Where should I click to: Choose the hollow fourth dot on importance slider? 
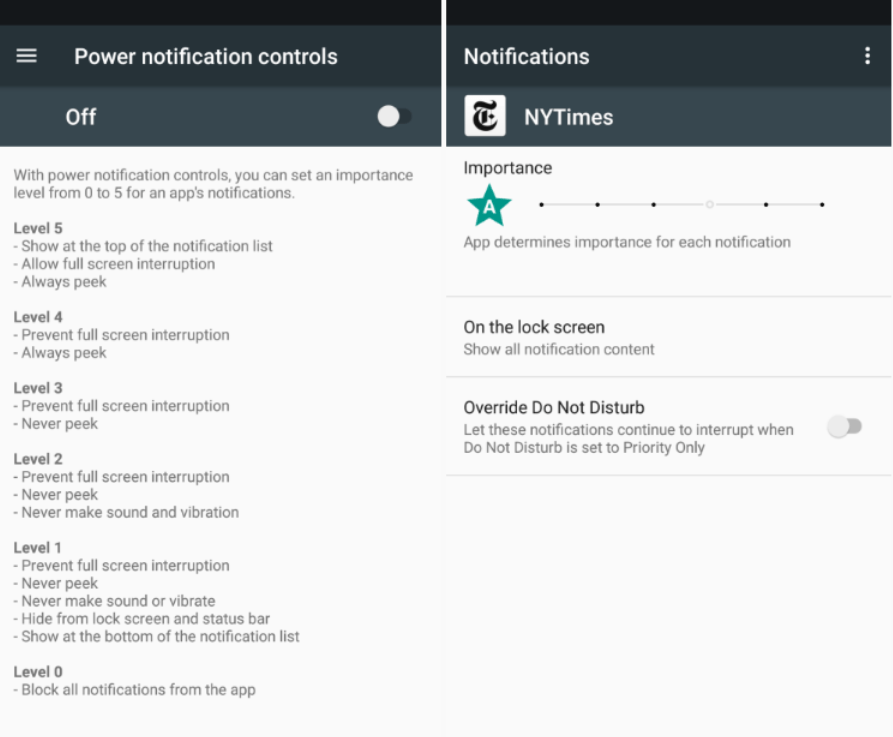[709, 205]
